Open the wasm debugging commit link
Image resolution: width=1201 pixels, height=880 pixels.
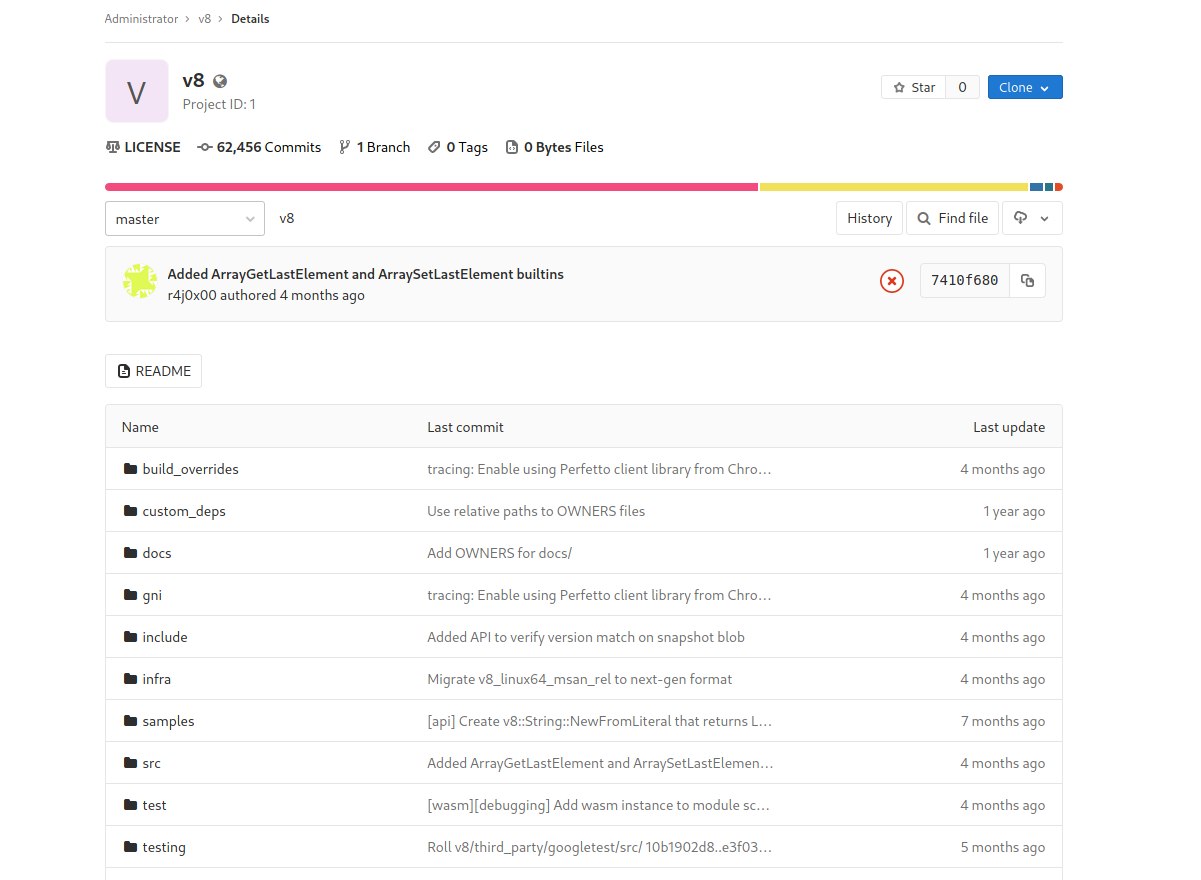point(599,805)
